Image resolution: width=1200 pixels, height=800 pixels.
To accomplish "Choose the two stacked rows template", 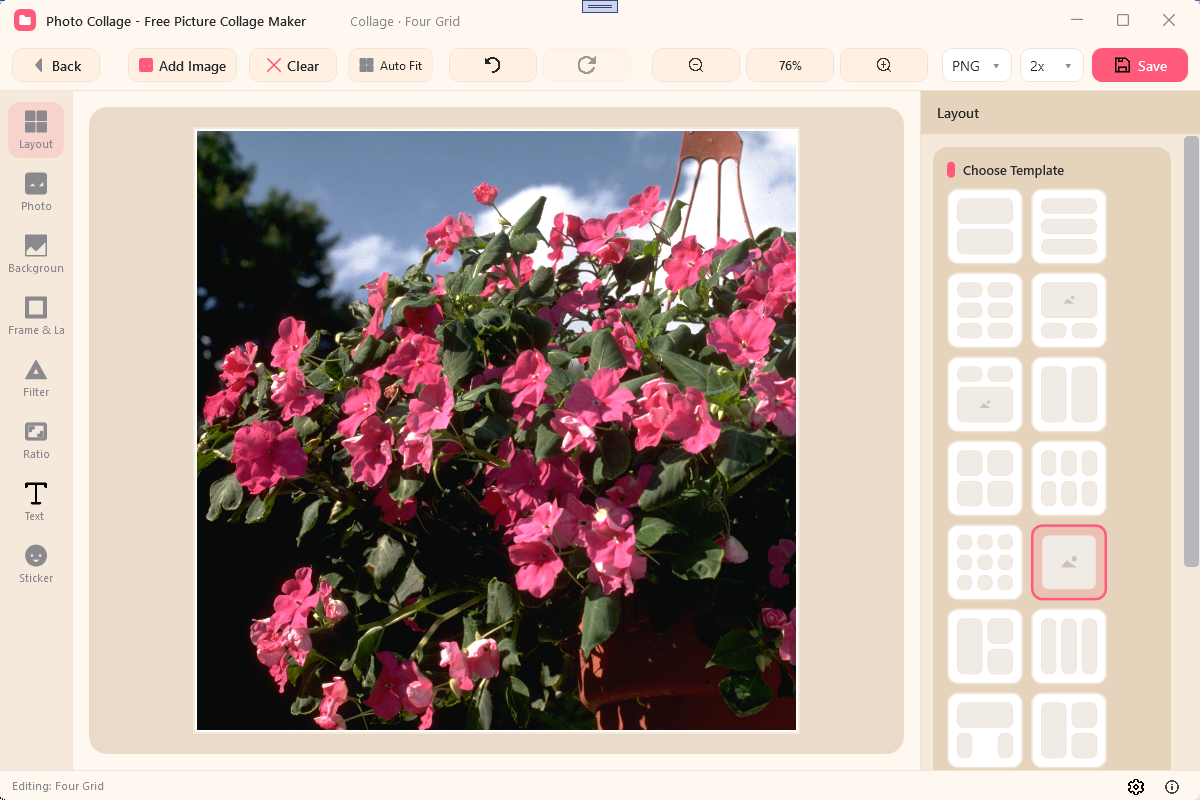I will coord(985,226).
